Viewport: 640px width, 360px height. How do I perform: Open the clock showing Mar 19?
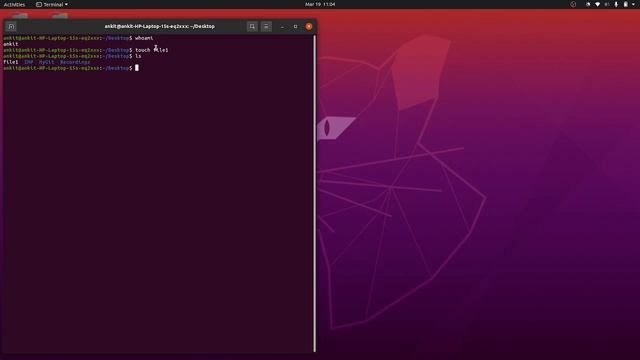(320, 4)
